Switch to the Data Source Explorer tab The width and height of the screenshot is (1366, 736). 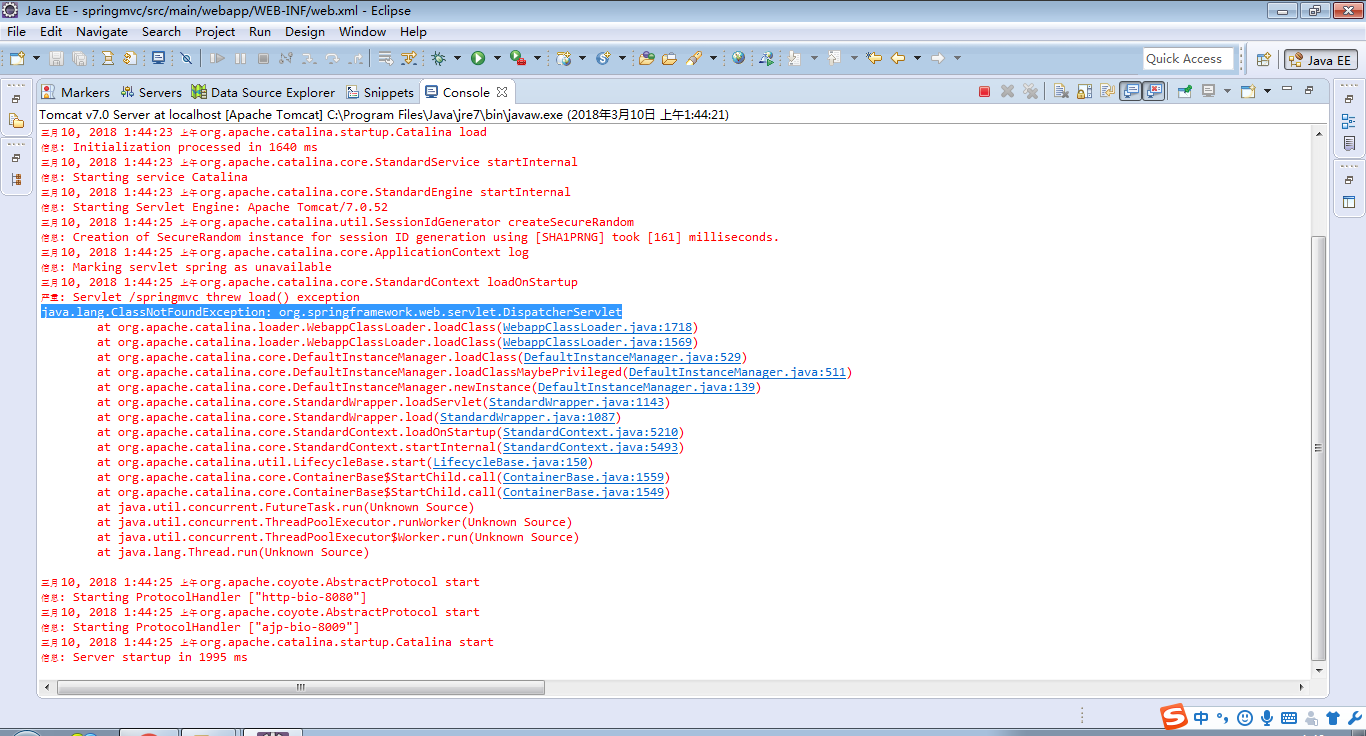[263, 92]
